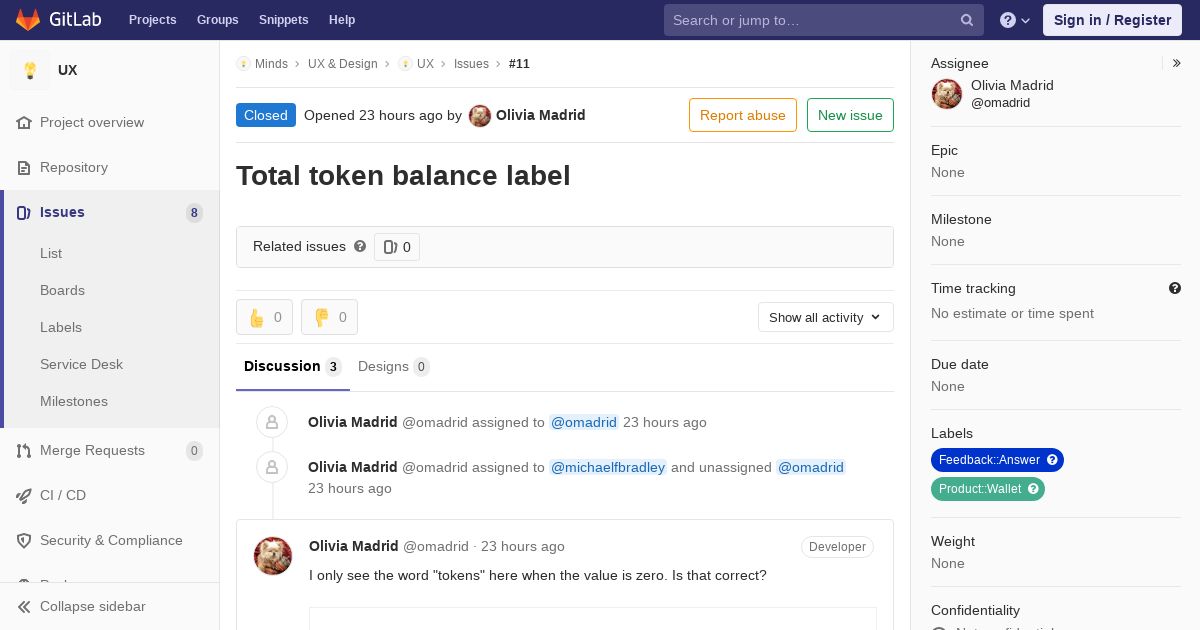Image resolution: width=1200 pixels, height=630 pixels.
Task: Open the UX & Design breadcrumb link
Action: pos(343,64)
